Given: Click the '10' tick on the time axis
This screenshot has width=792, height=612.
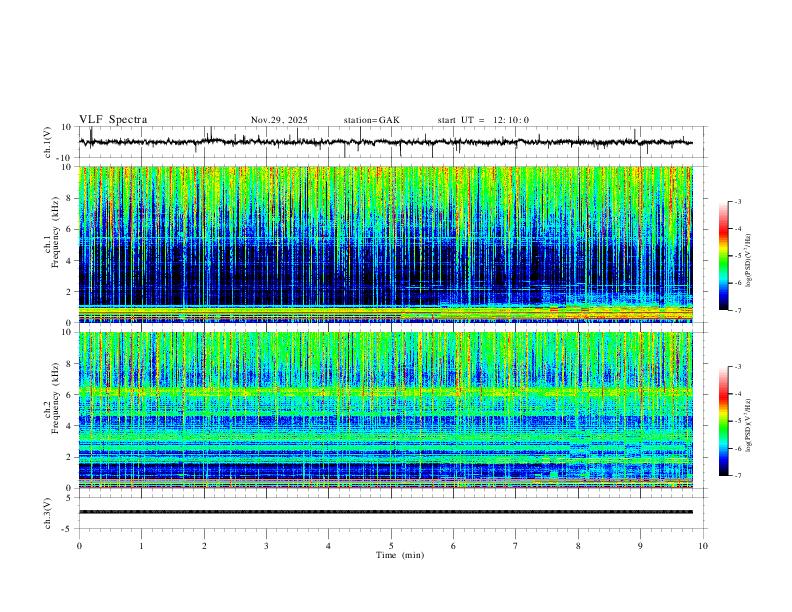Looking at the screenshot, I should (703, 546).
